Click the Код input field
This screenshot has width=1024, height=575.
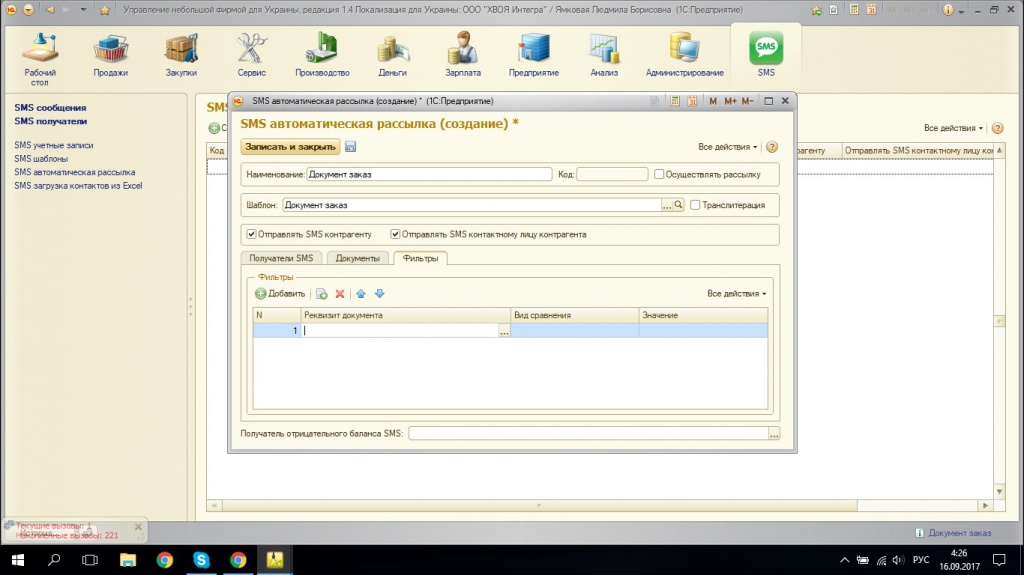[x=612, y=174]
